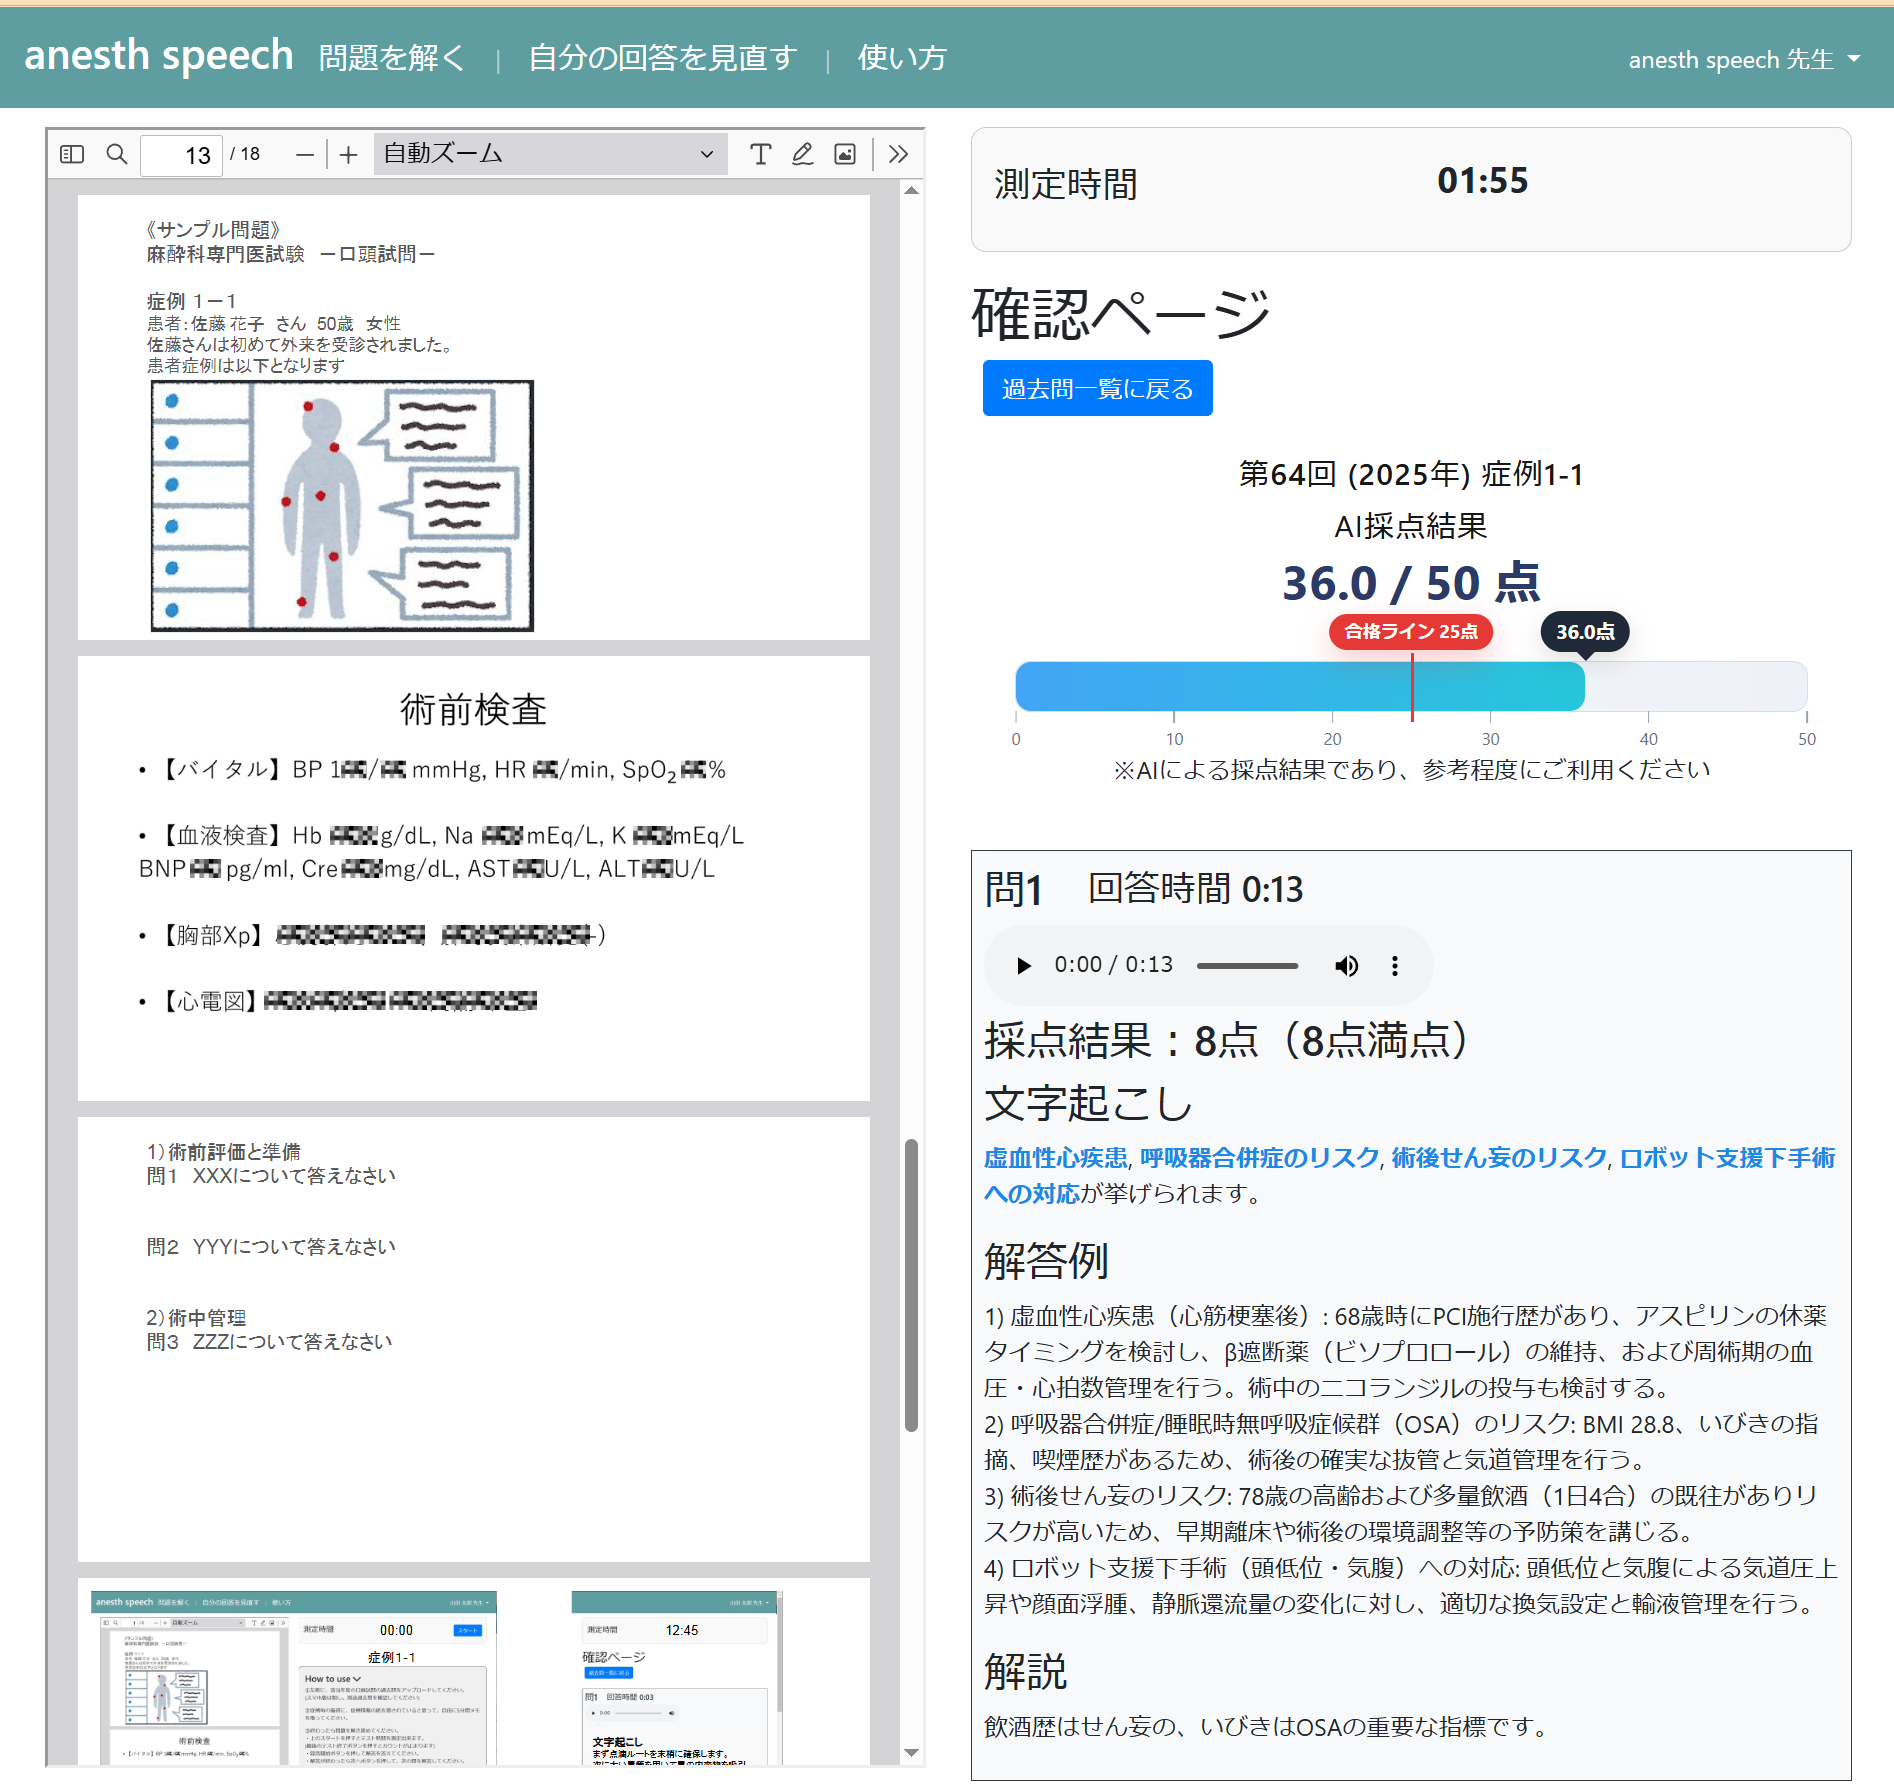Open the 問題を解く menu item
Image resolution: width=1894 pixels, height=1789 pixels.
tap(392, 58)
